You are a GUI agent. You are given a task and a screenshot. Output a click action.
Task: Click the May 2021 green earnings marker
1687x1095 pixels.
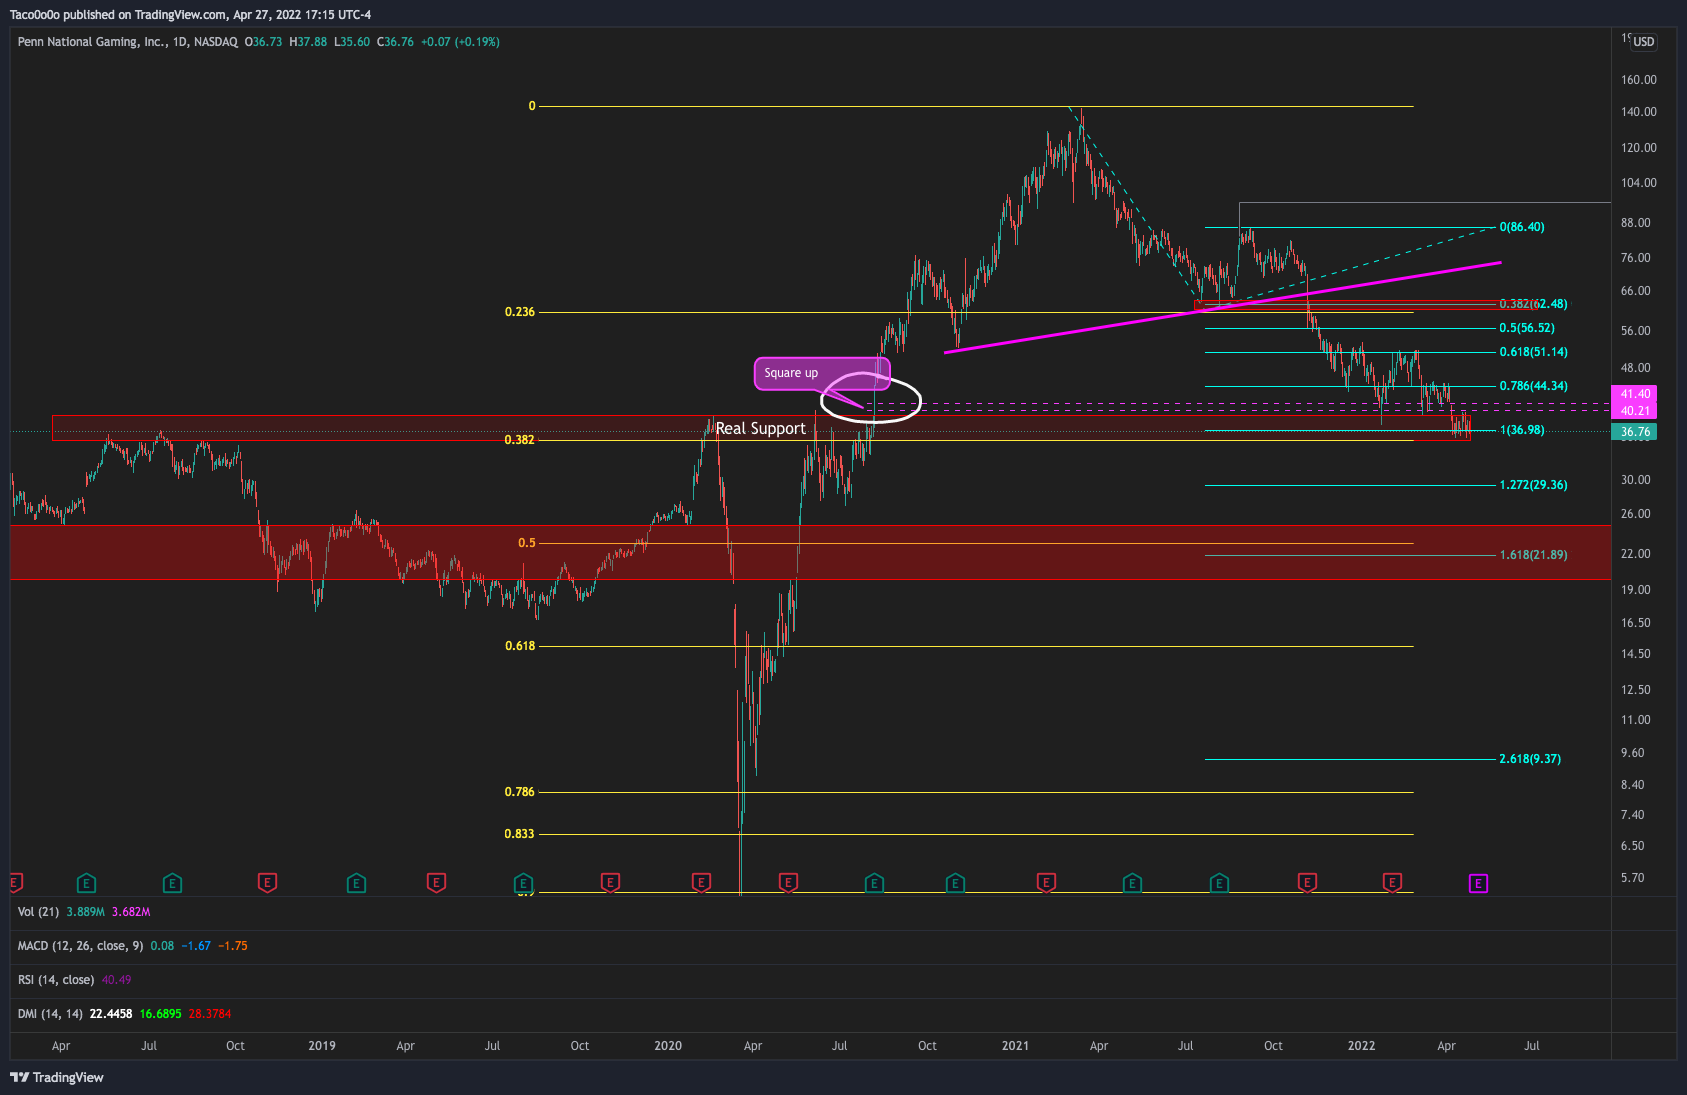[1132, 883]
